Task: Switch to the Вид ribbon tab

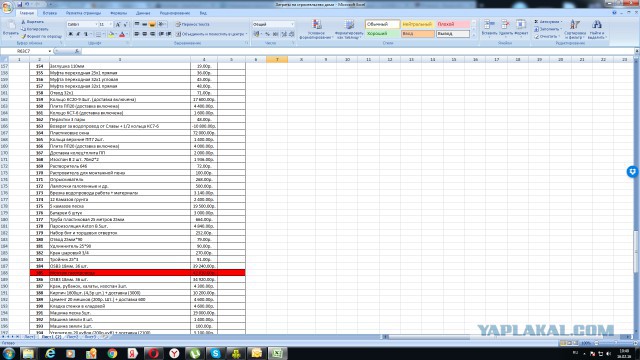Action: (x=203, y=13)
